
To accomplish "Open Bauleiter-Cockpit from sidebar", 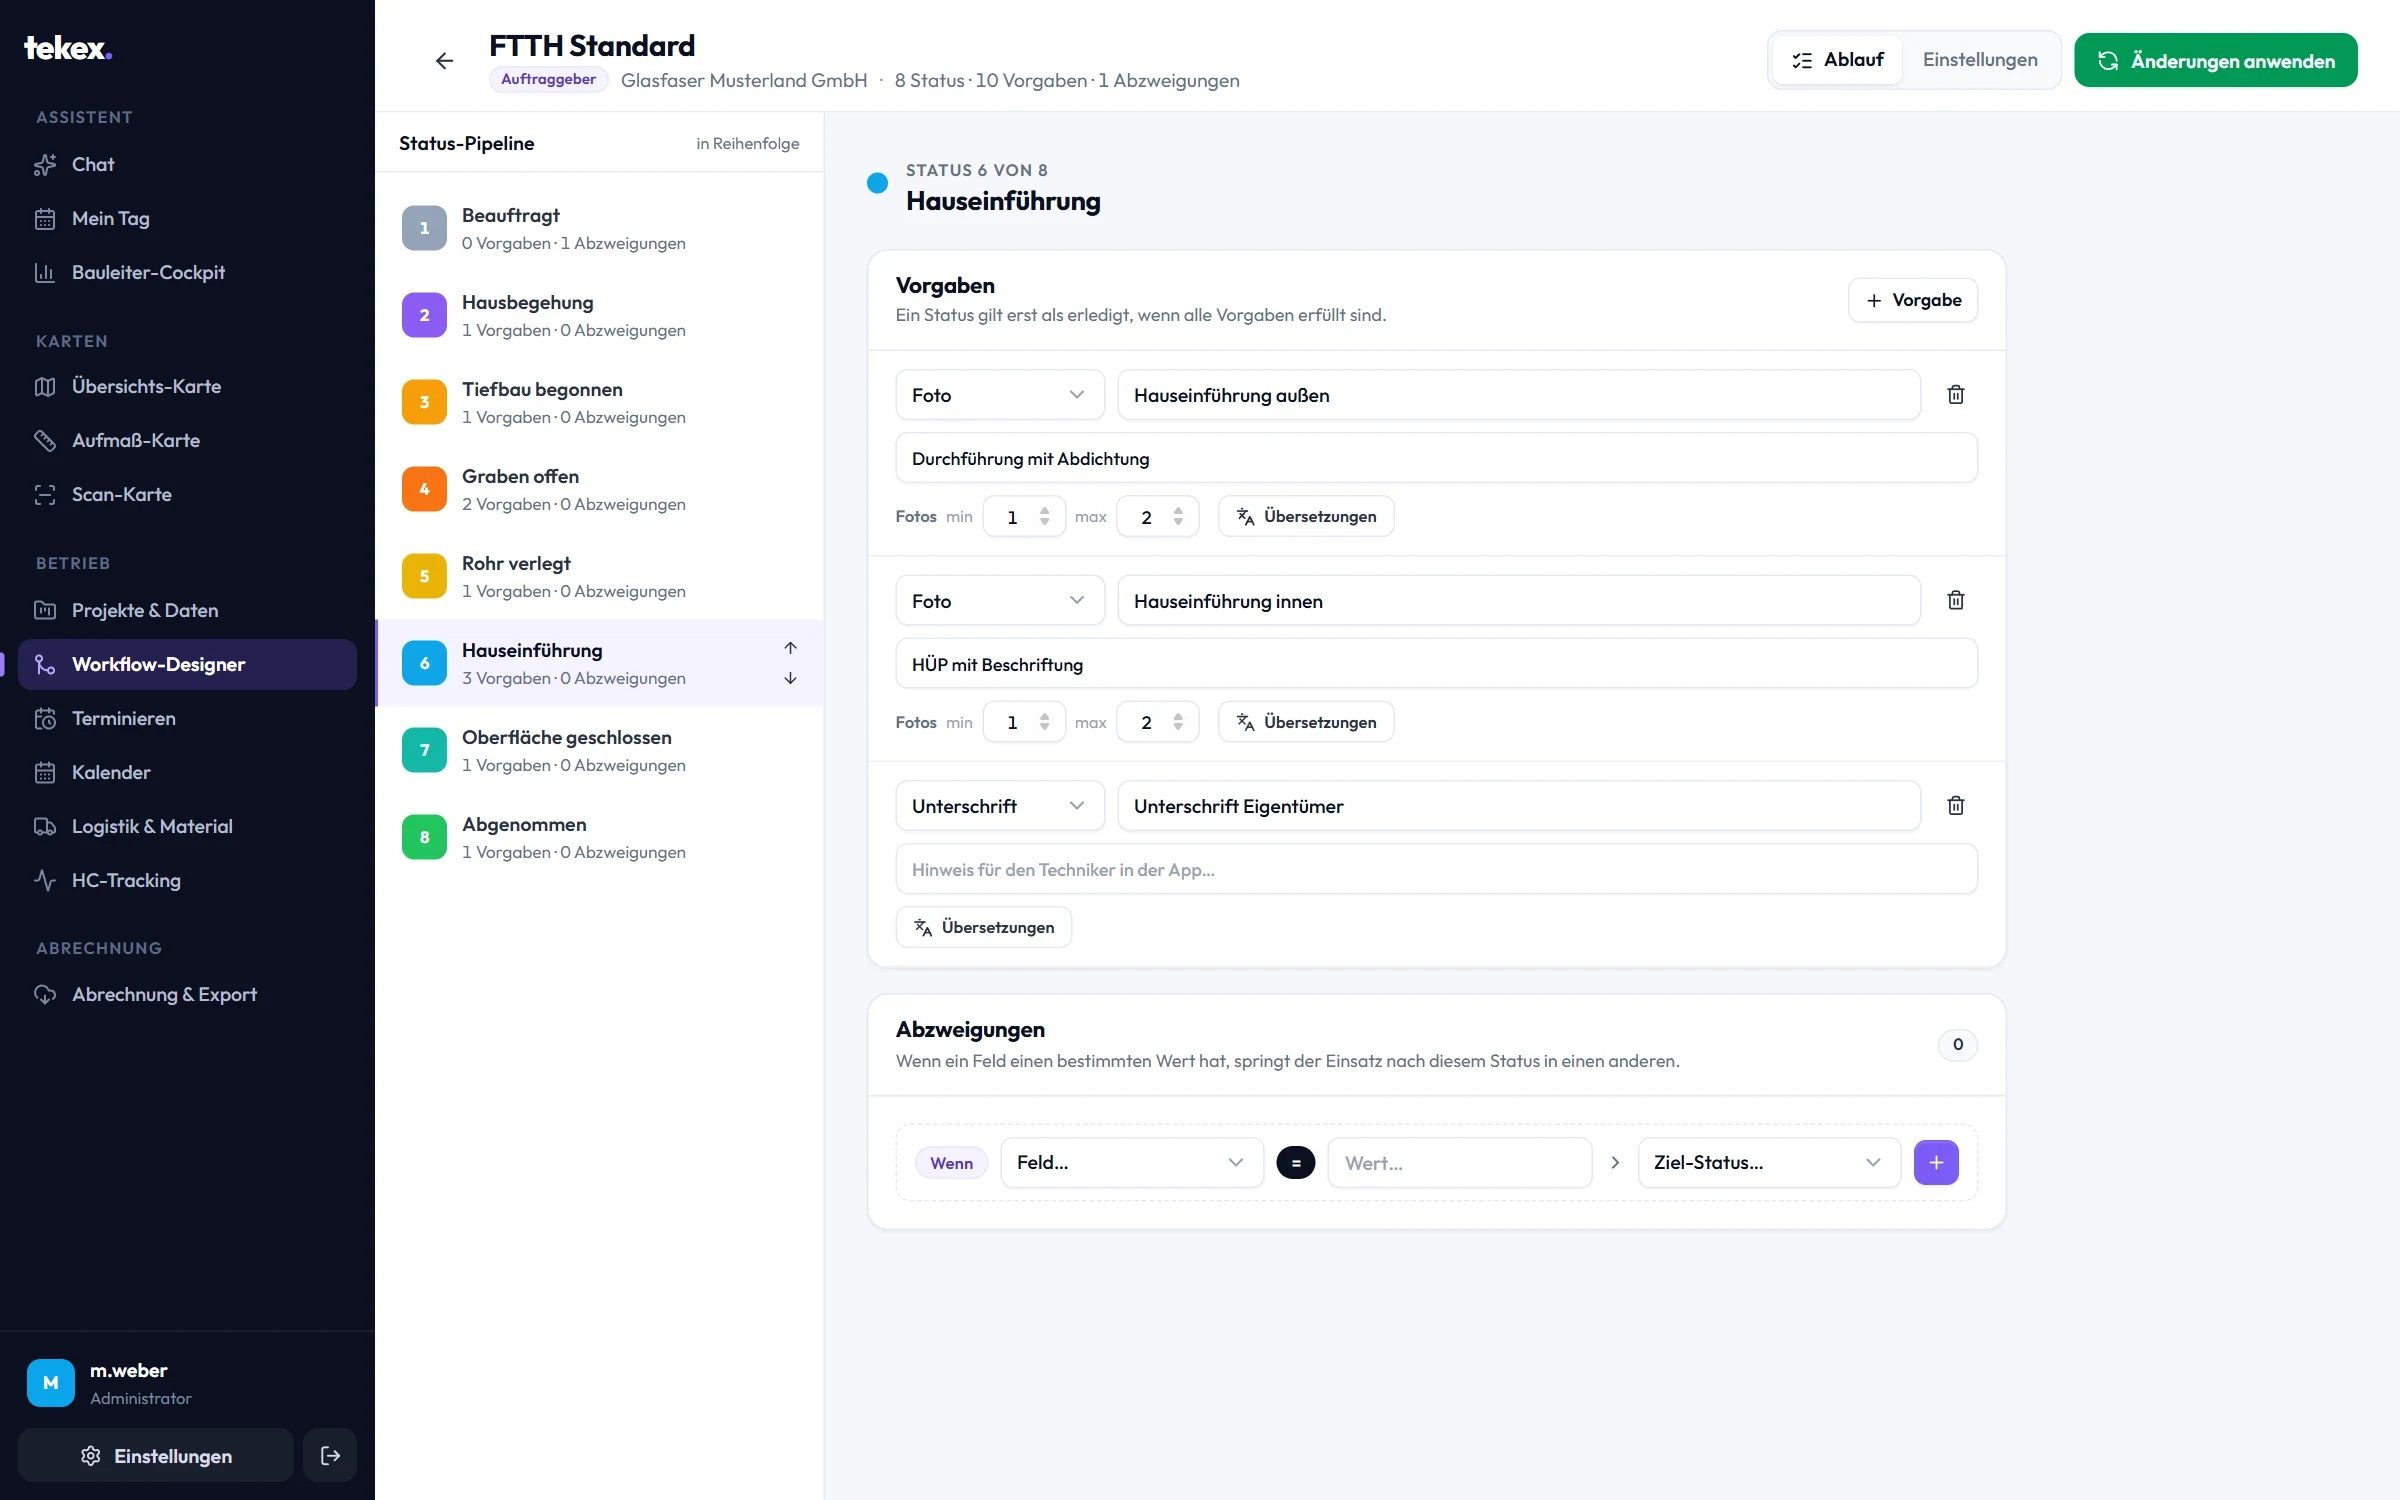I will pyautogui.click(x=187, y=272).
